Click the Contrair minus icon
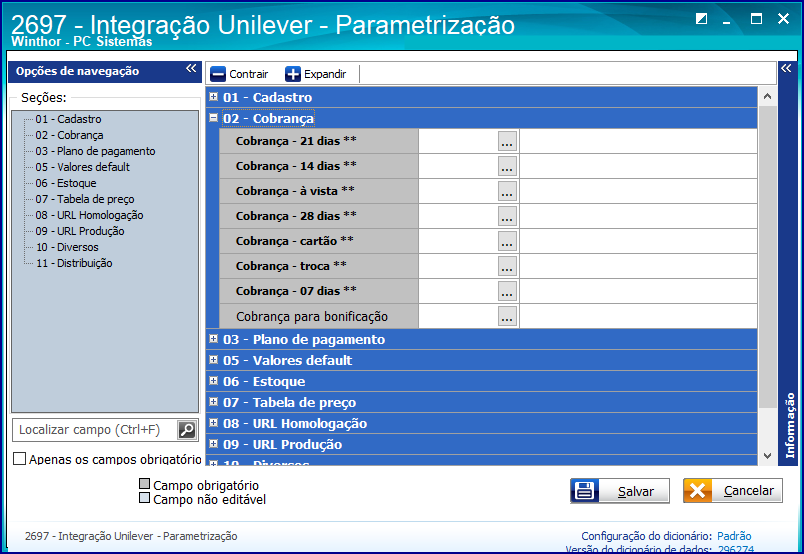The height and width of the screenshot is (554, 804). tap(218, 74)
